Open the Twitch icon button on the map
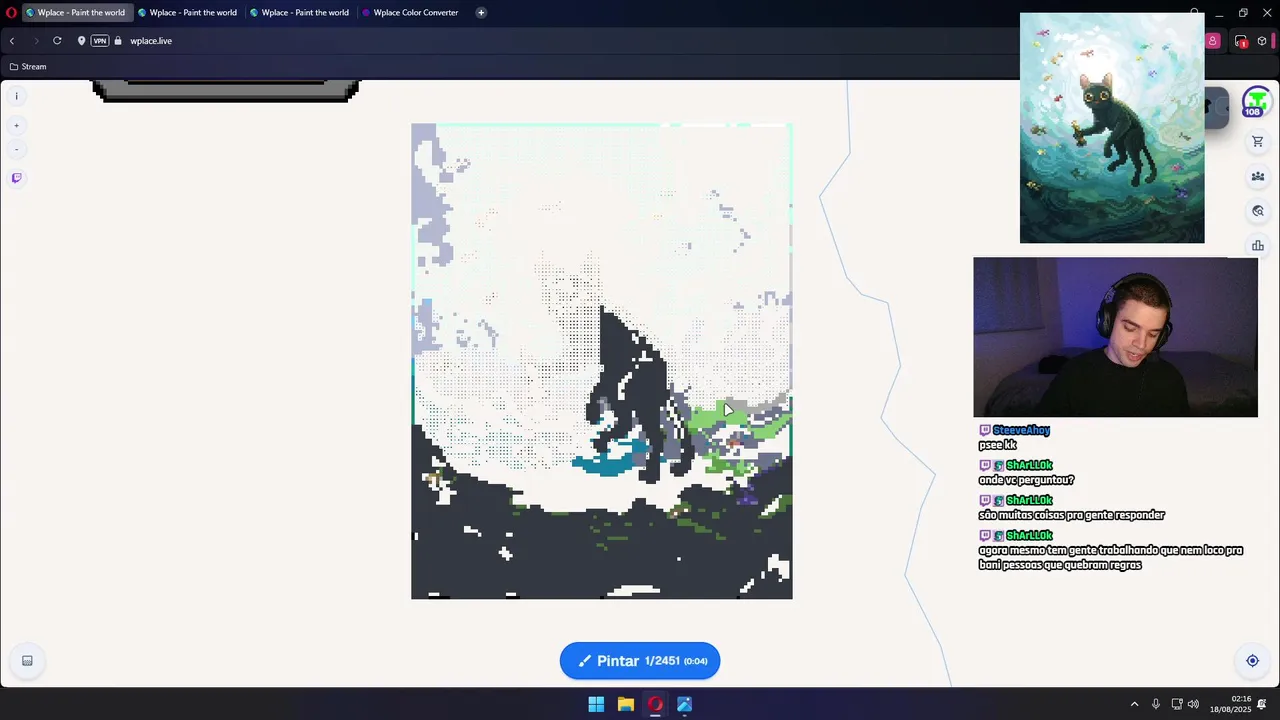Screen dimensions: 1280x720 pos(16,178)
